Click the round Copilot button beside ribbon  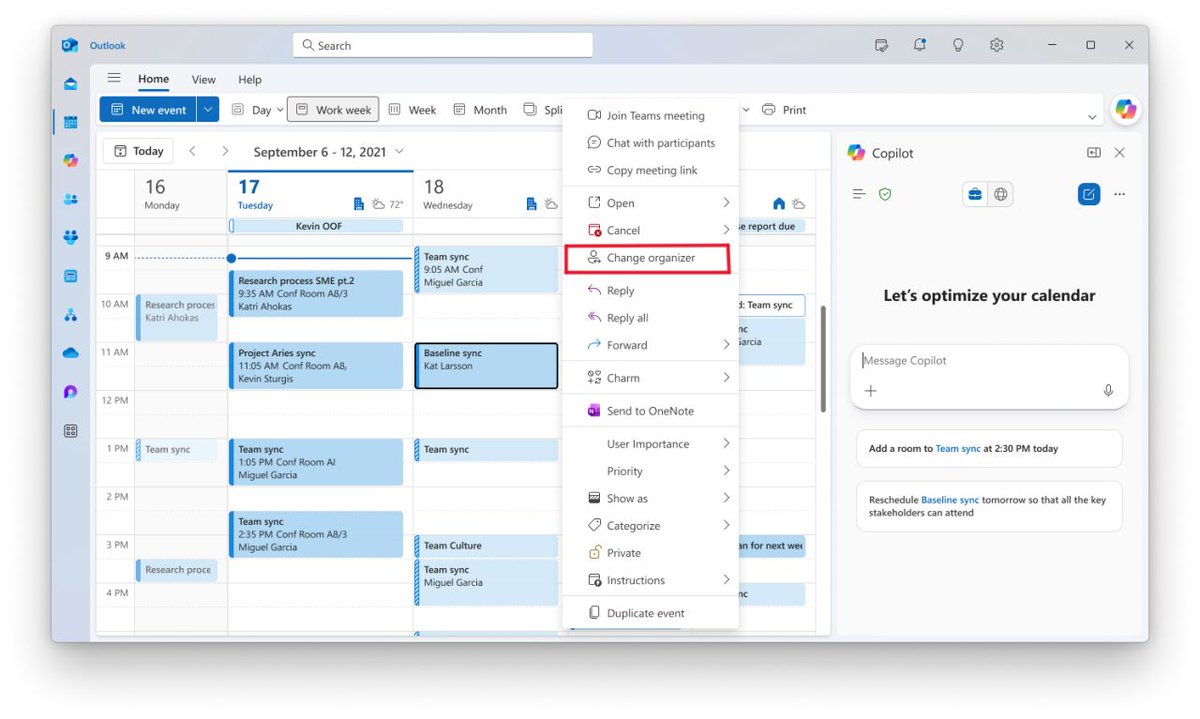[x=1127, y=109]
